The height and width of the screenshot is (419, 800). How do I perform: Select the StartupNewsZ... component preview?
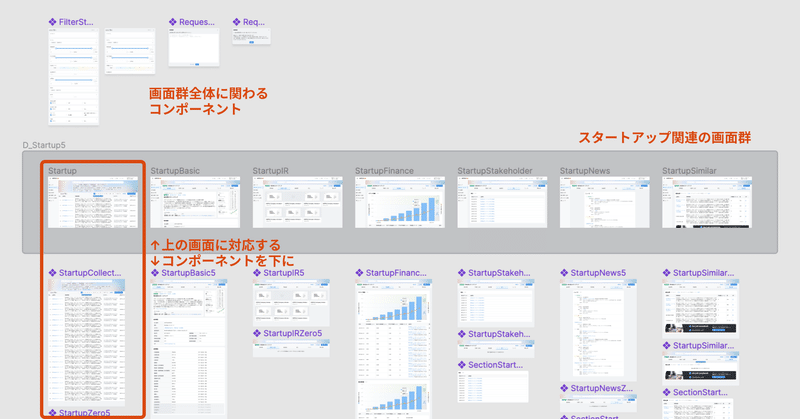pos(598,404)
